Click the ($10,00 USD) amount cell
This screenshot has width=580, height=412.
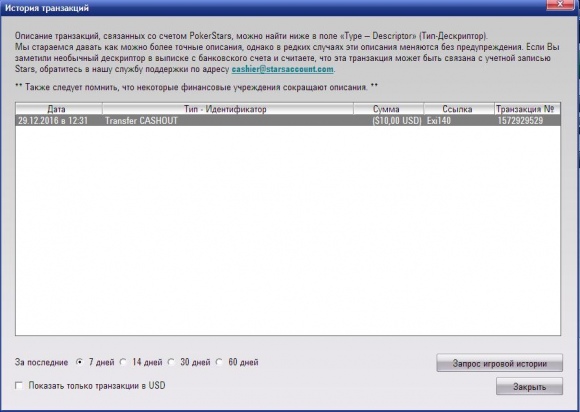397,121
